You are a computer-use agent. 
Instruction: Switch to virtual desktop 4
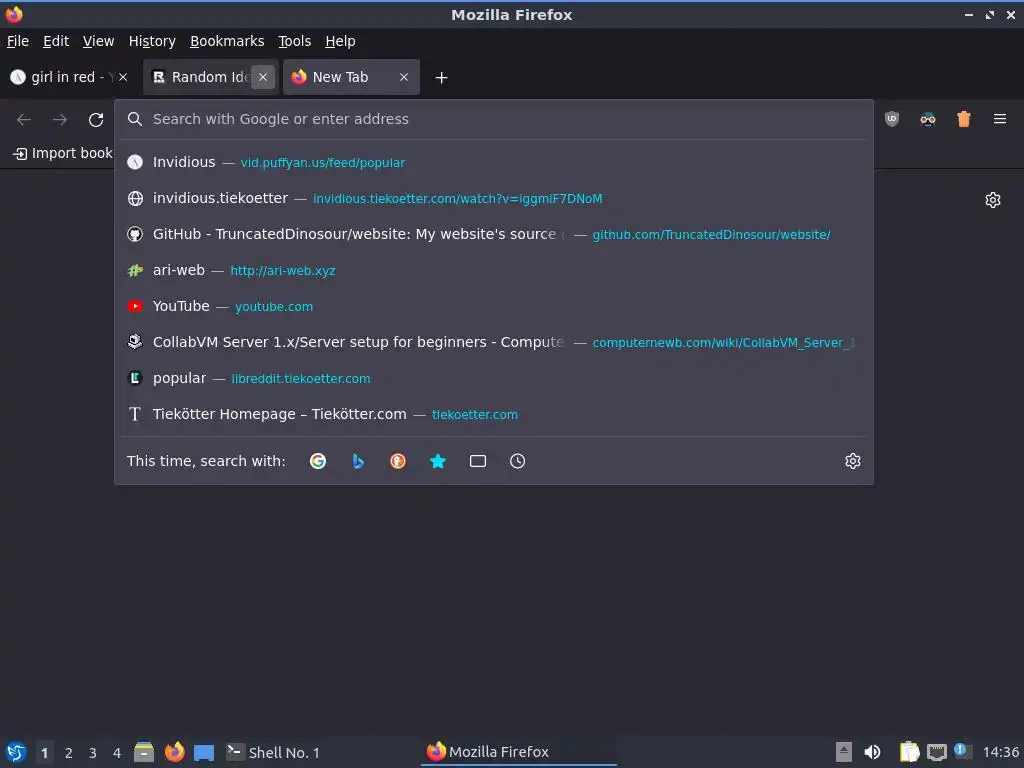pos(117,752)
